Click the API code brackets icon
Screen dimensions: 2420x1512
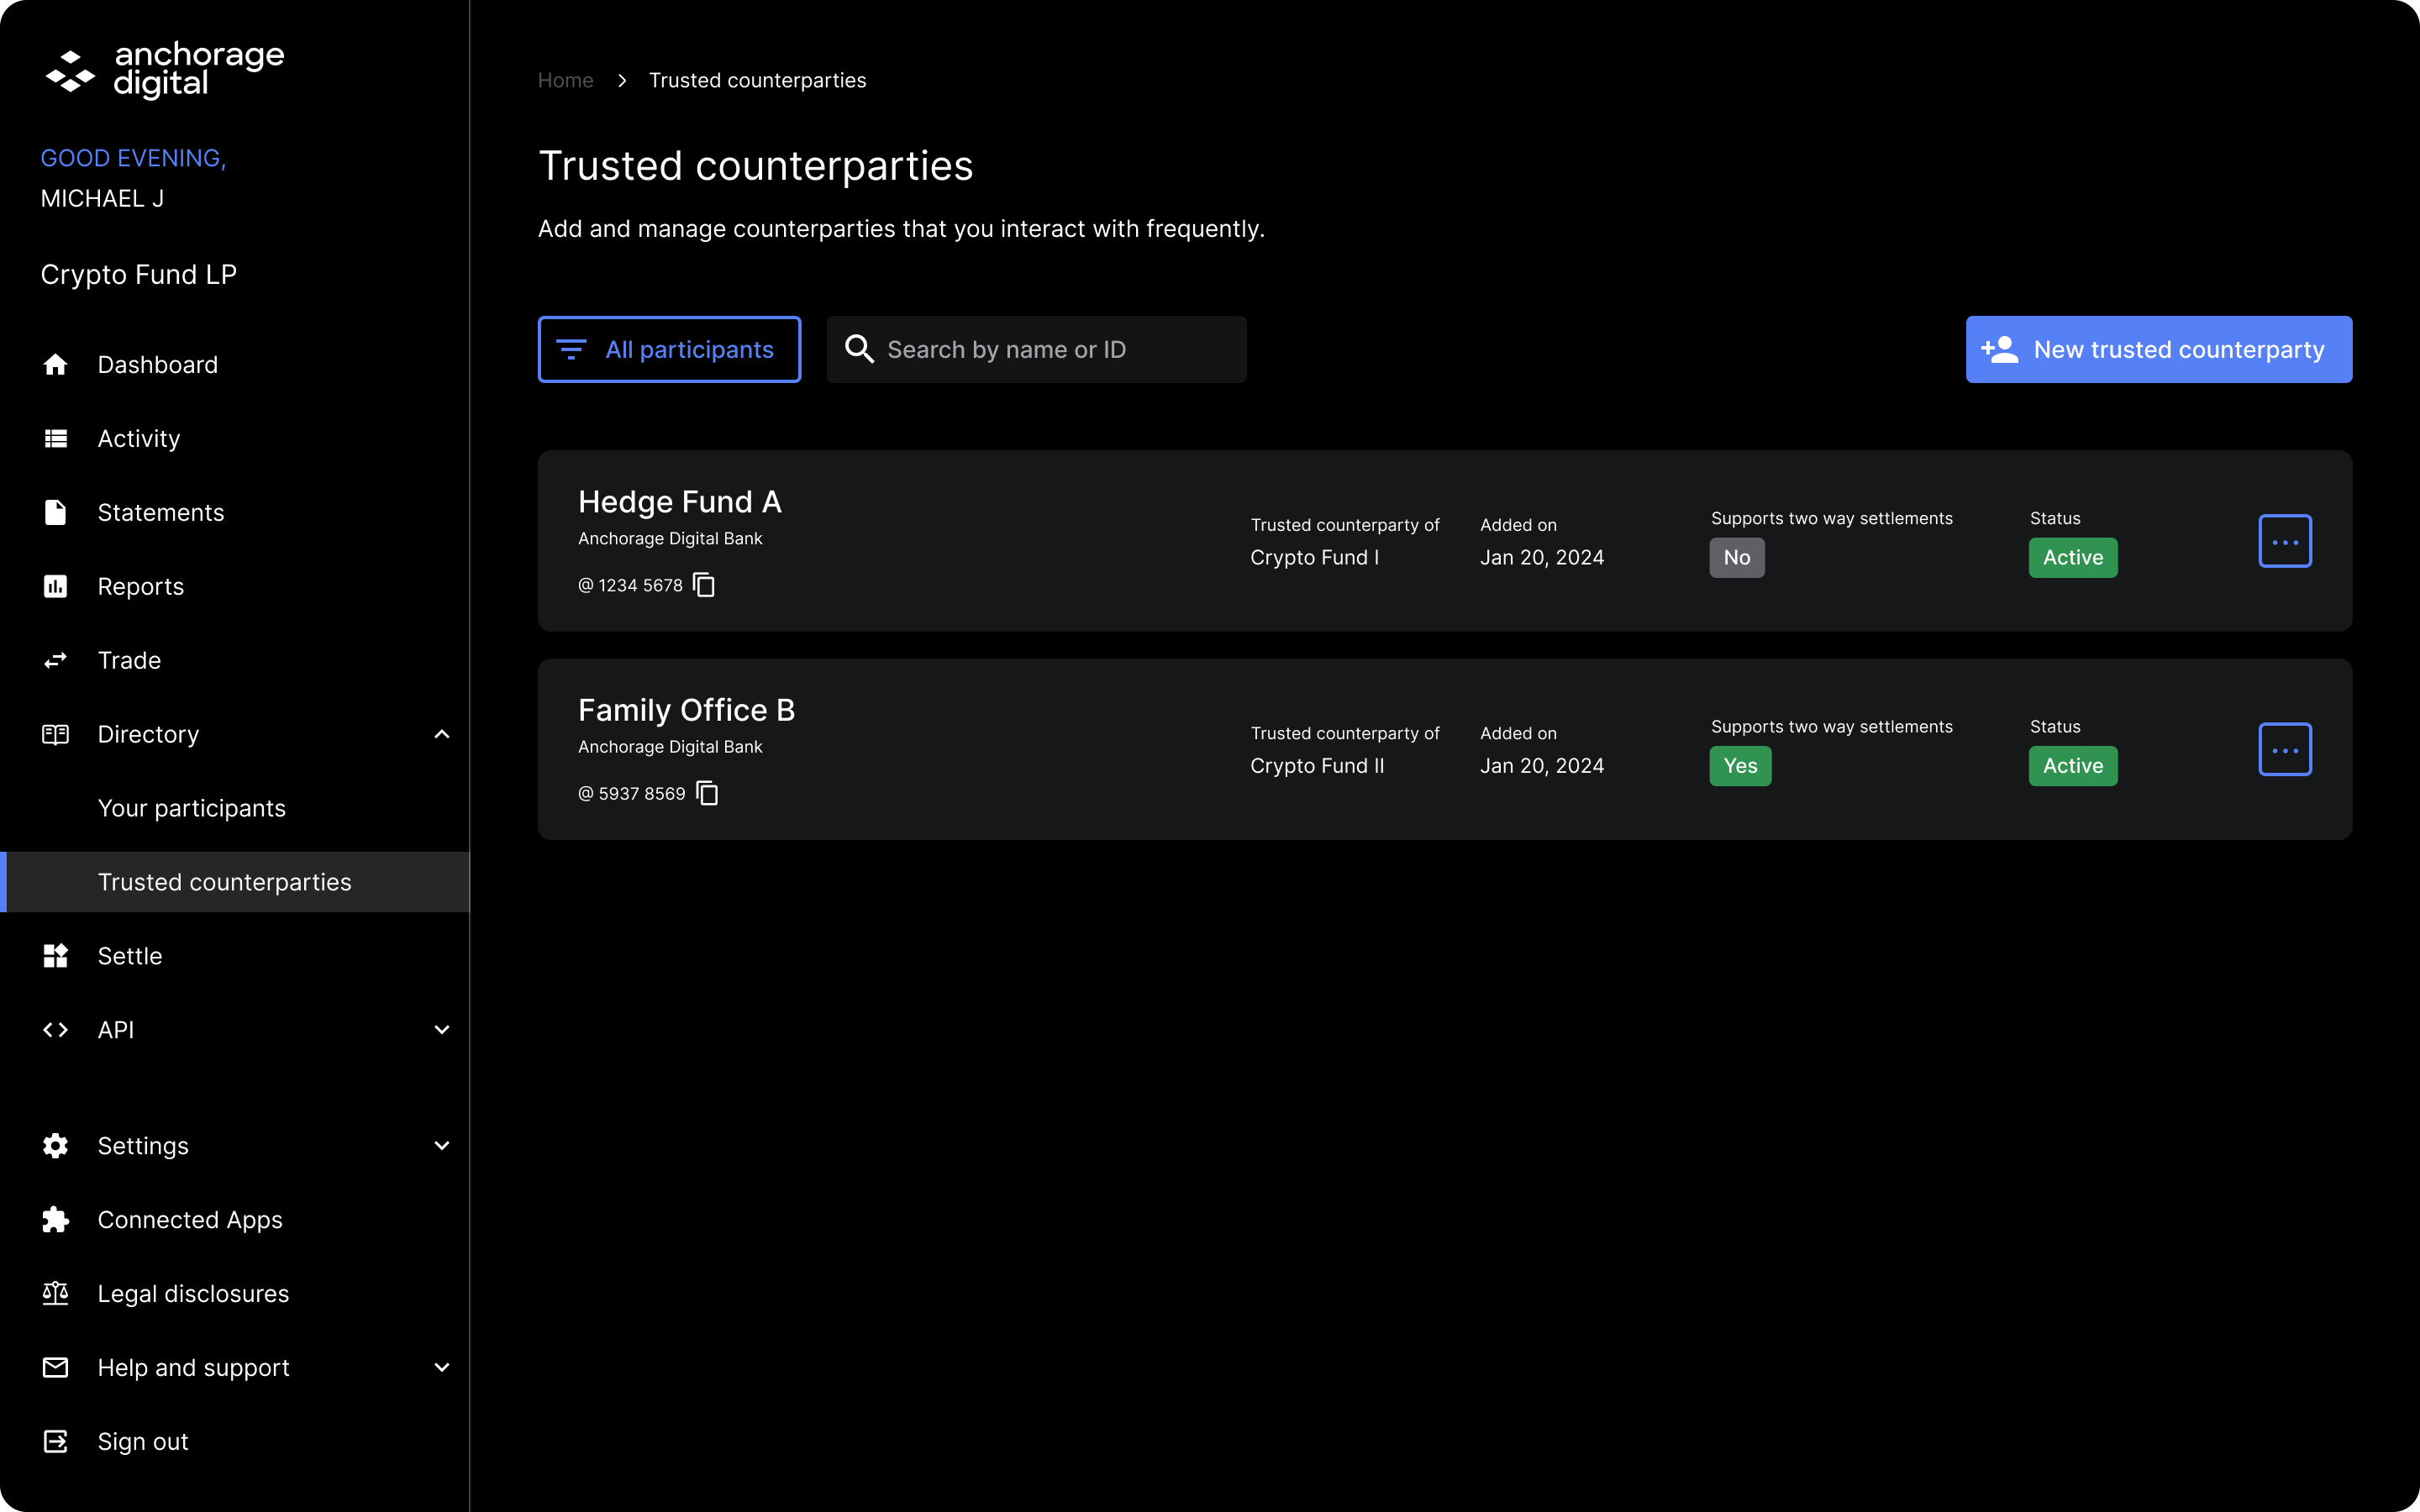(56, 1030)
